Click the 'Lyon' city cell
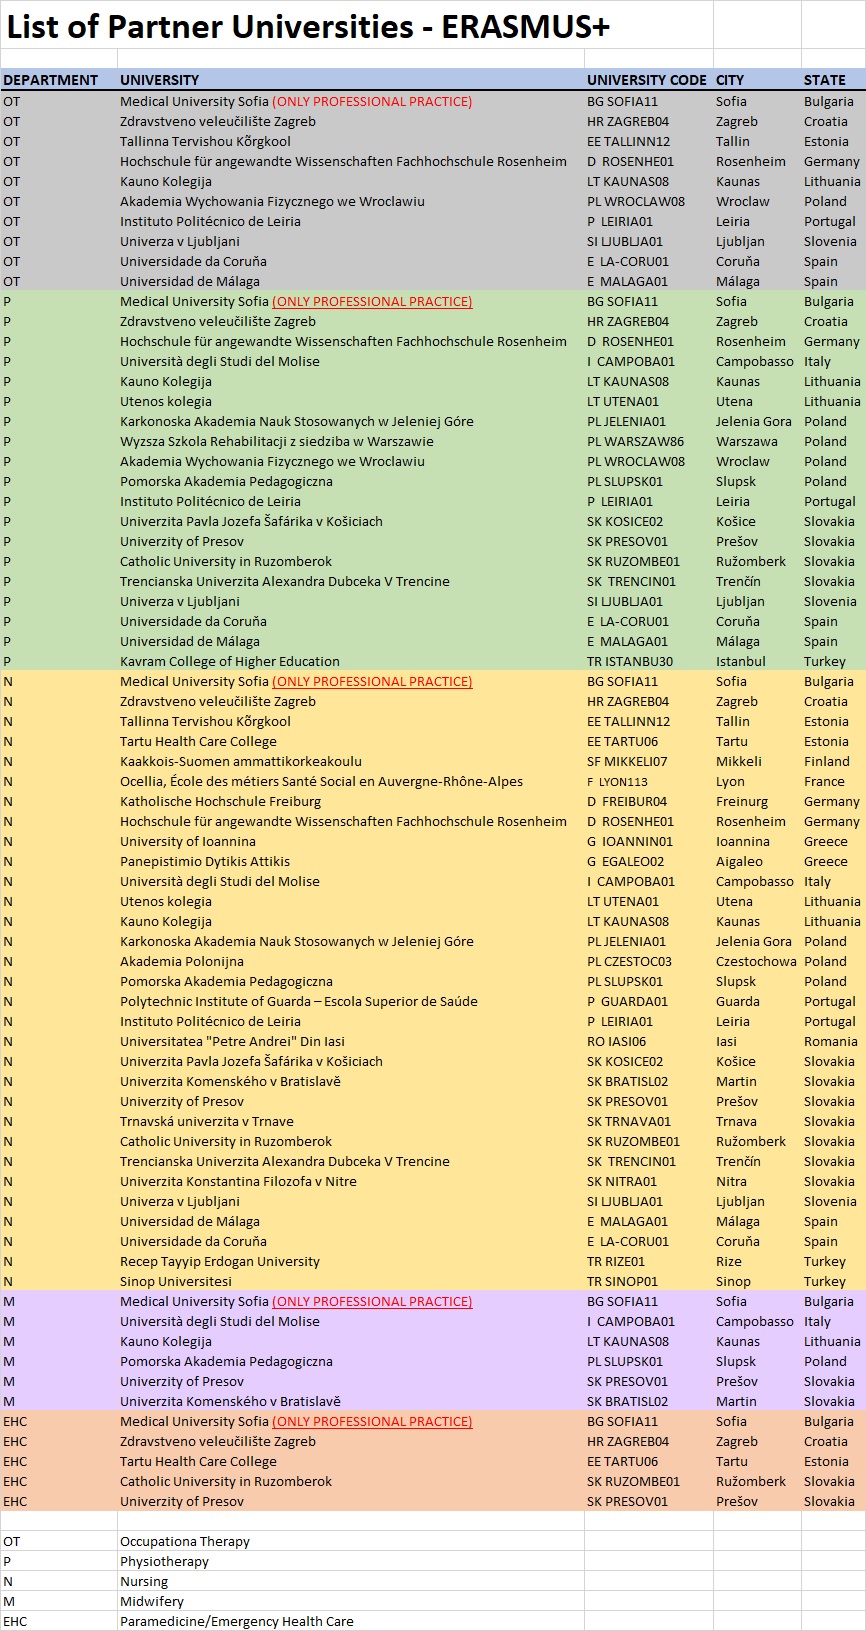Viewport: 866px width, 1631px height. click(x=730, y=781)
